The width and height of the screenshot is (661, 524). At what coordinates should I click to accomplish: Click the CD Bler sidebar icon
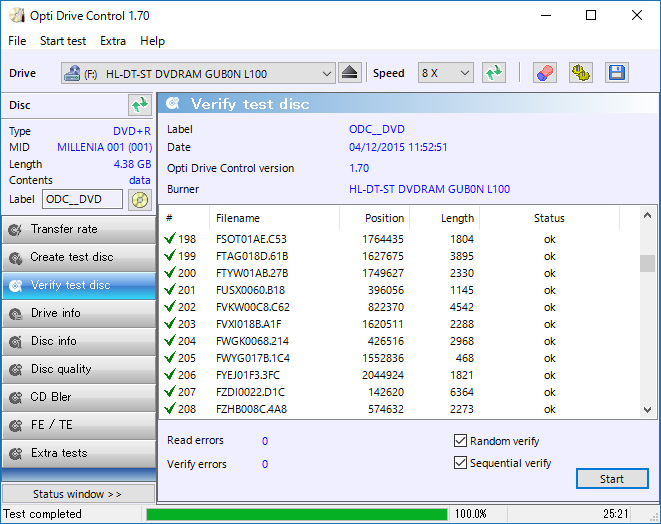(15, 398)
